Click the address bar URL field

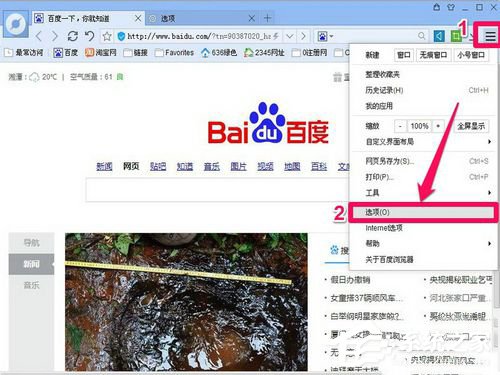click(x=199, y=36)
